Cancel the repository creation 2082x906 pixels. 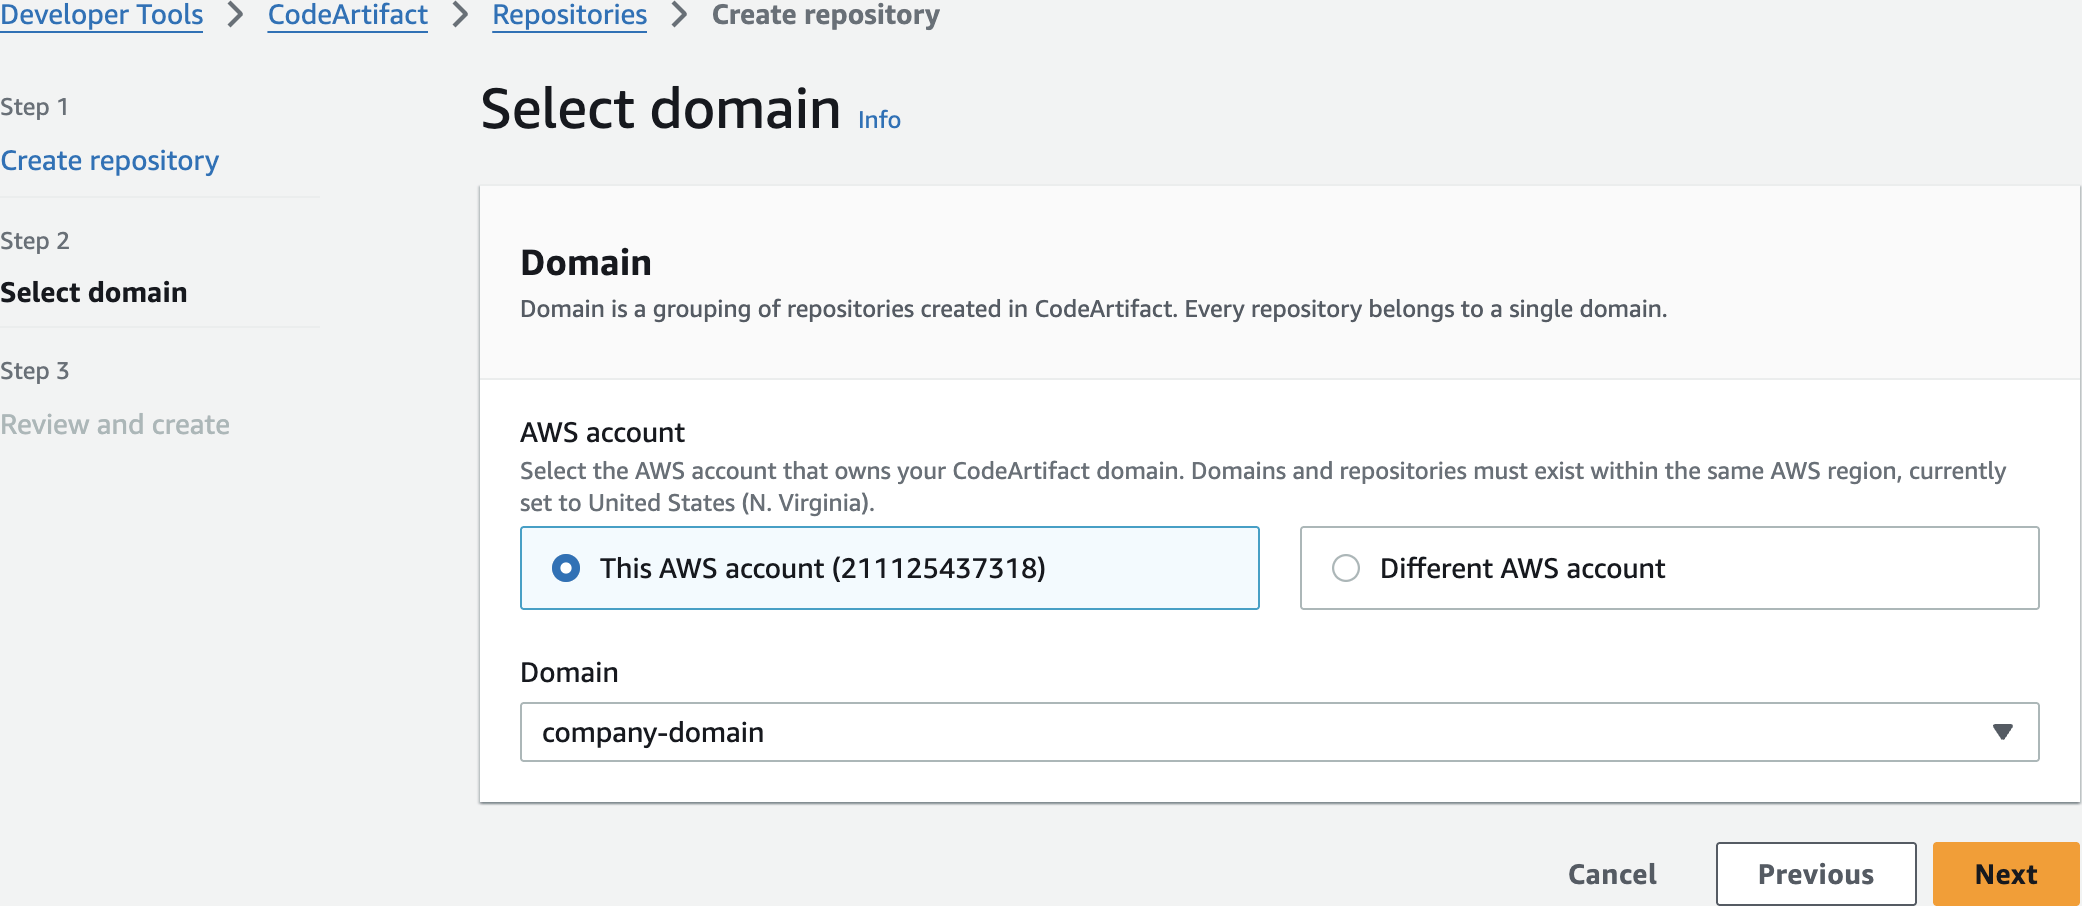point(1612,874)
